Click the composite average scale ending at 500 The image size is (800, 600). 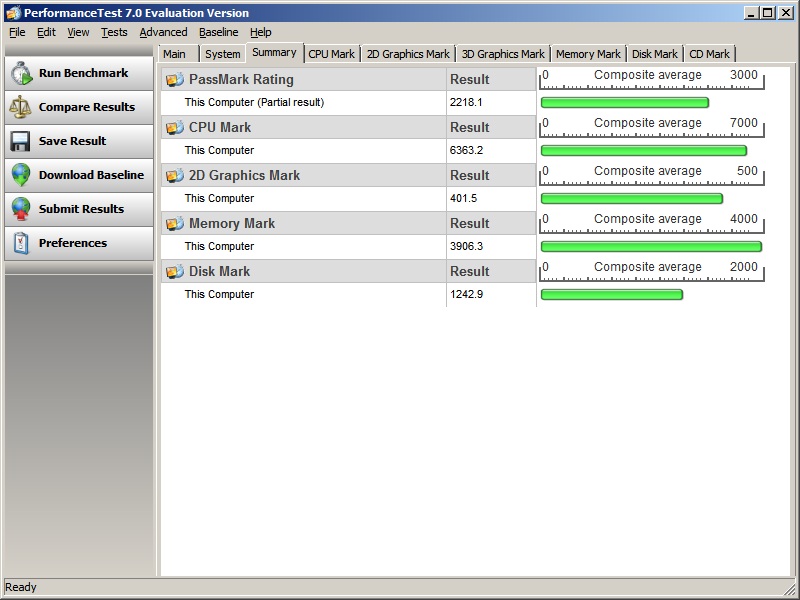pos(652,176)
